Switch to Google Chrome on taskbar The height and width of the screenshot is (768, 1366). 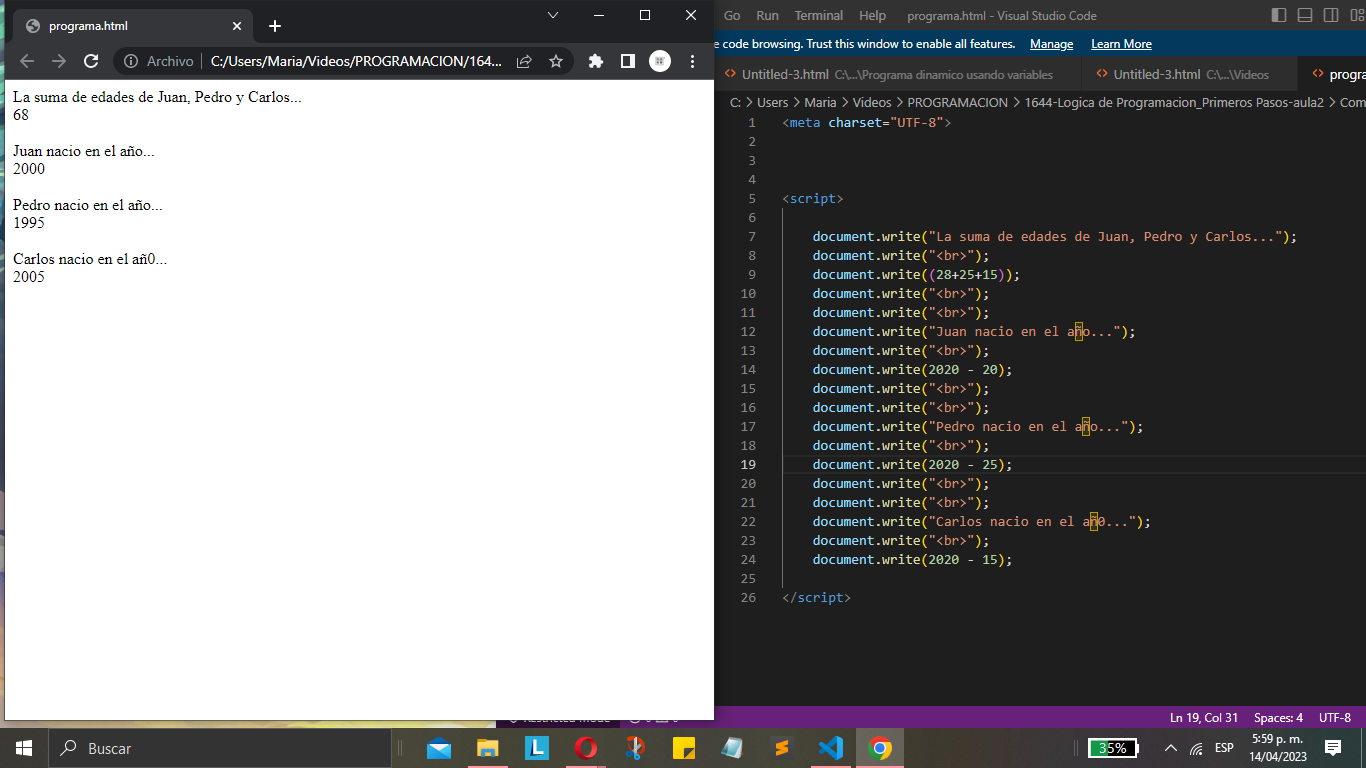(880, 748)
